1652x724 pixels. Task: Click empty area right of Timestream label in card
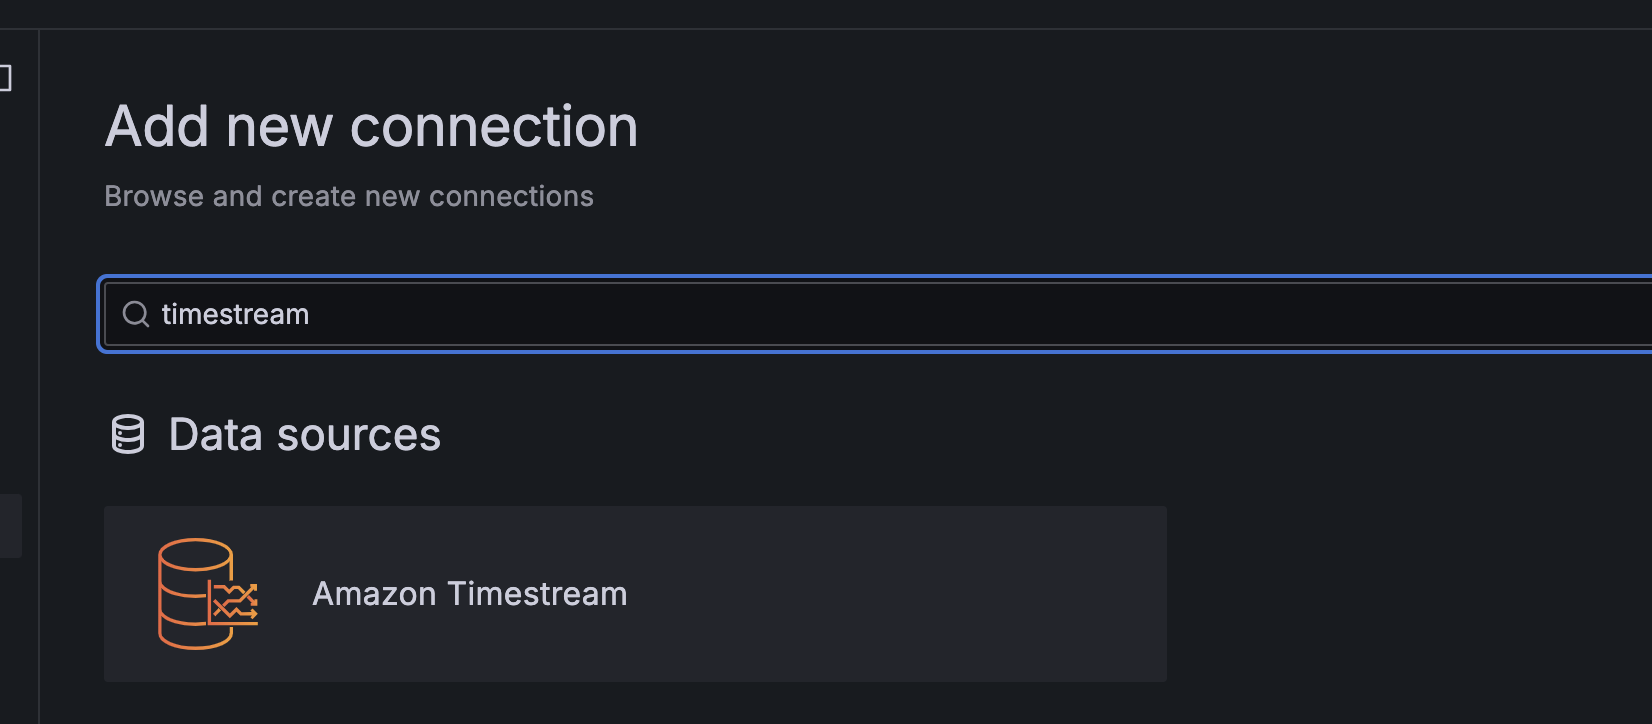coord(900,594)
